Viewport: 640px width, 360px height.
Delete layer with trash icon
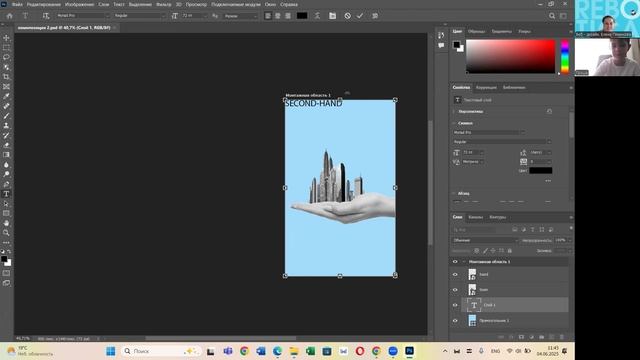(x=562, y=337)
